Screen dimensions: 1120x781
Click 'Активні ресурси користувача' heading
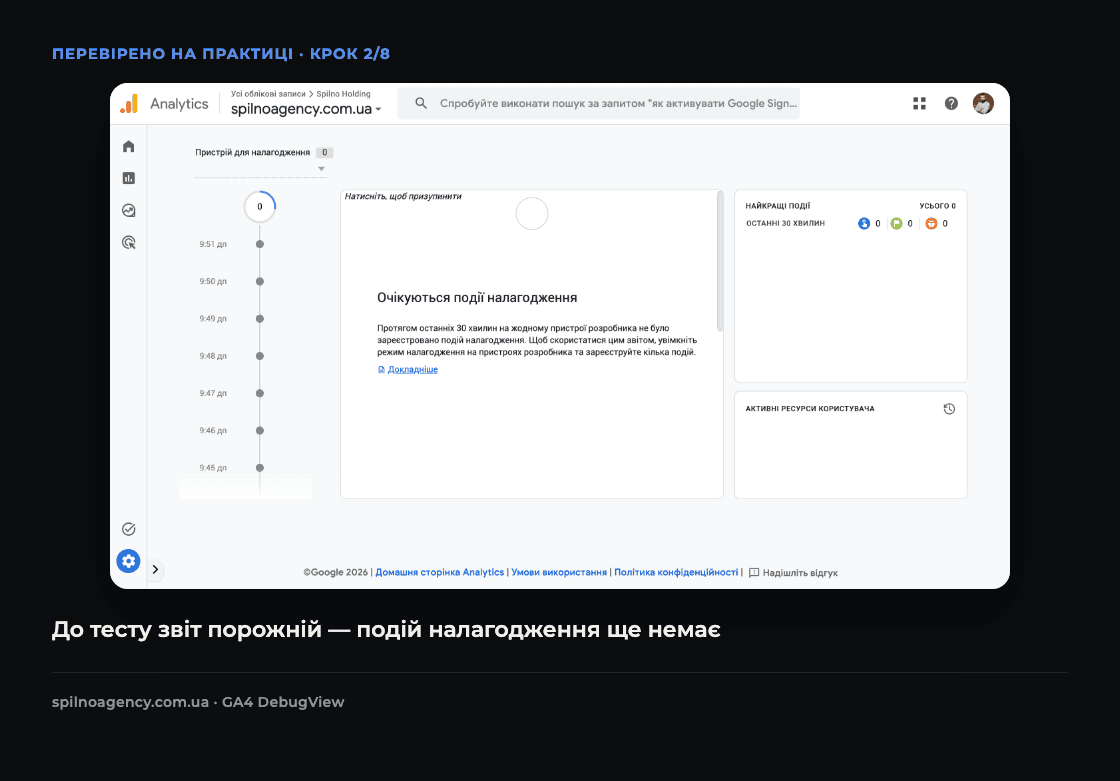809,409
